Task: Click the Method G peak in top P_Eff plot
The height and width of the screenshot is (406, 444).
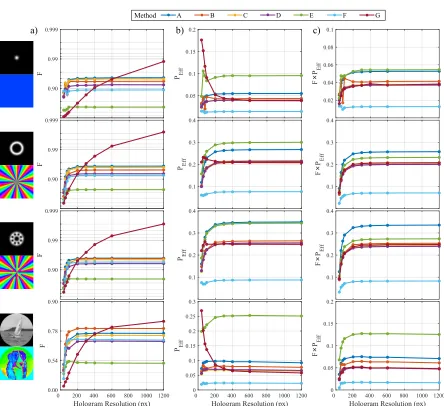Action: 201,40
